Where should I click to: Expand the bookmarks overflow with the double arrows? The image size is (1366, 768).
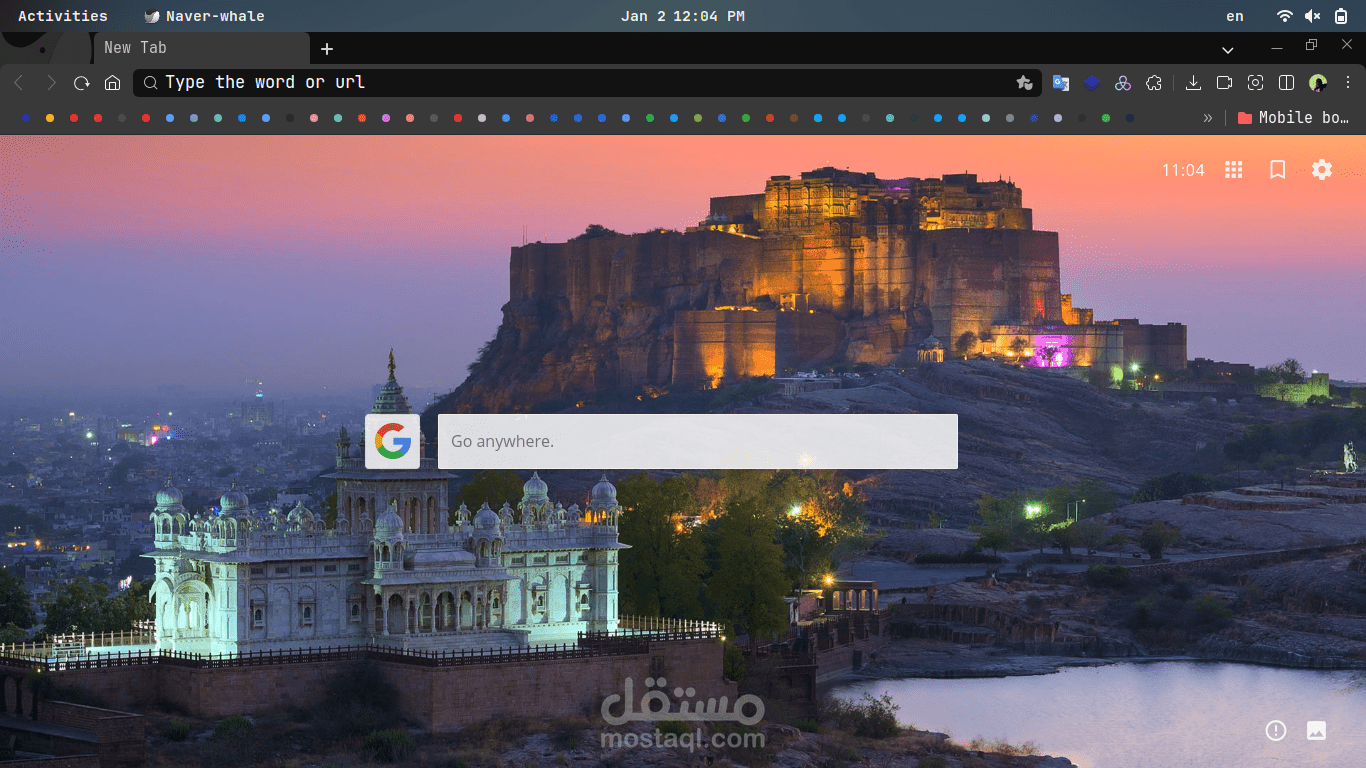[x=1207, y=117]
